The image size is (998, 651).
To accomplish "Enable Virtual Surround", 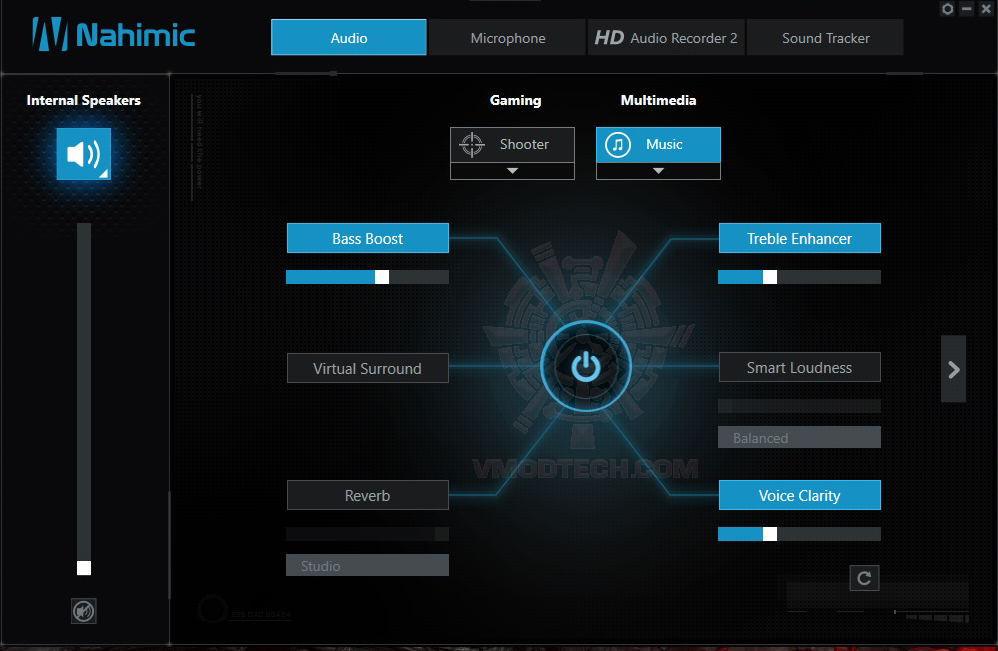I will pos(368,368).
